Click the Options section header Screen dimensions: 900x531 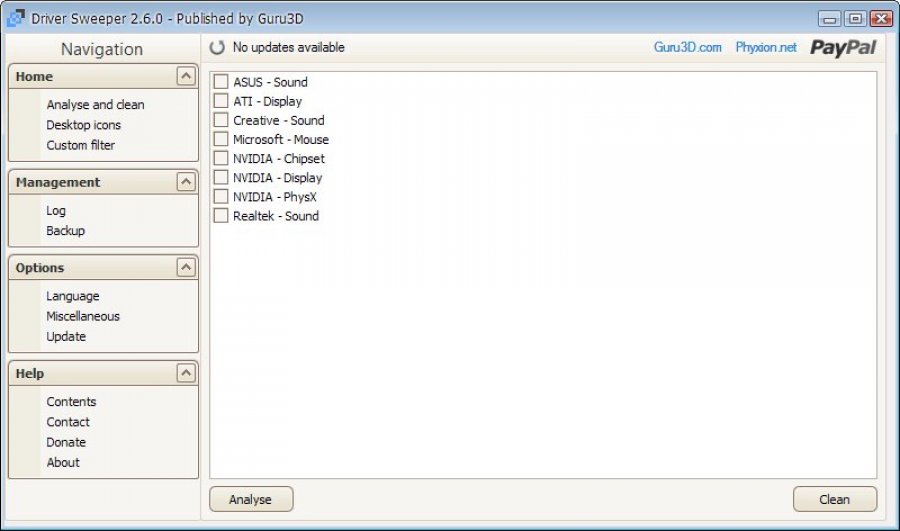[103, 268]
